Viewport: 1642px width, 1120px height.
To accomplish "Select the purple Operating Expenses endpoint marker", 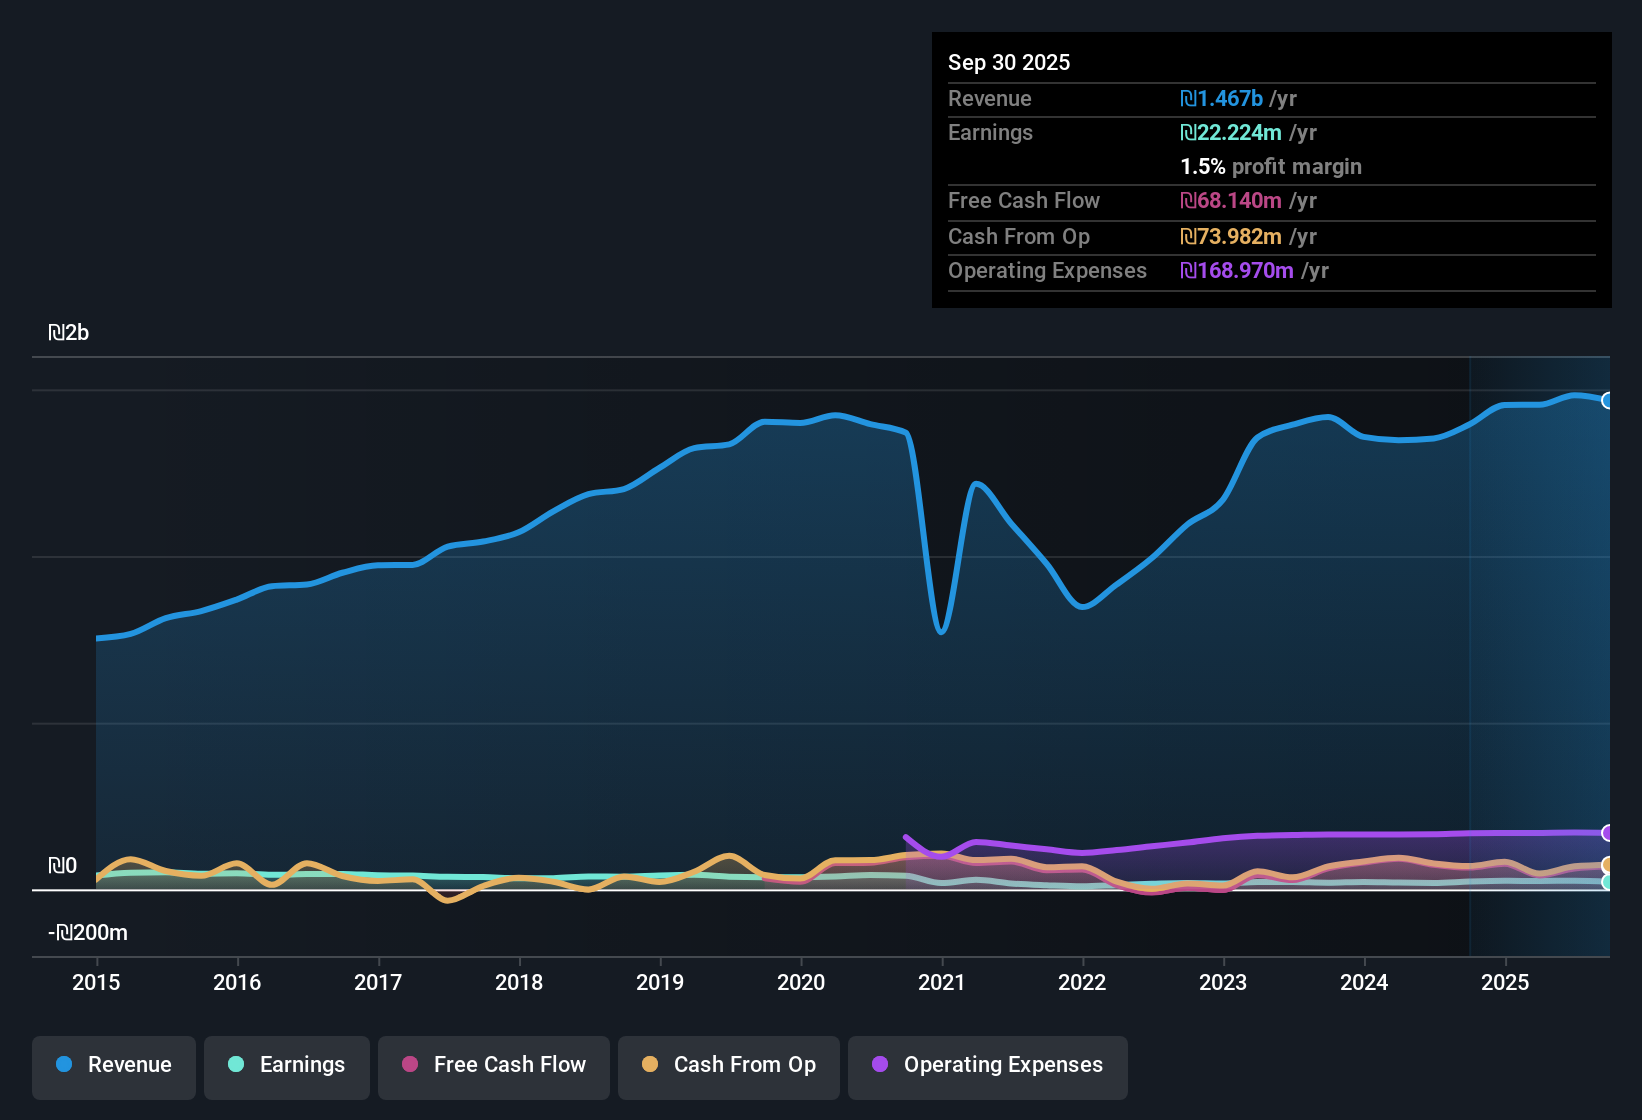I will click(x=1608, y=833).
